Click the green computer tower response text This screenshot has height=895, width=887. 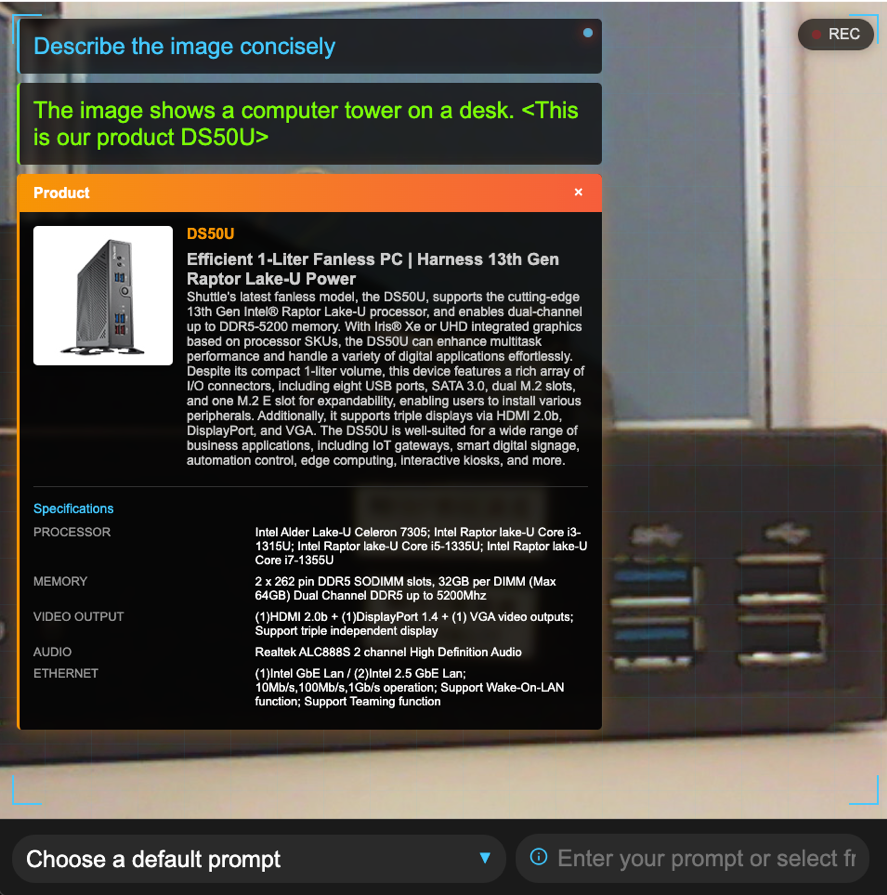306,124
